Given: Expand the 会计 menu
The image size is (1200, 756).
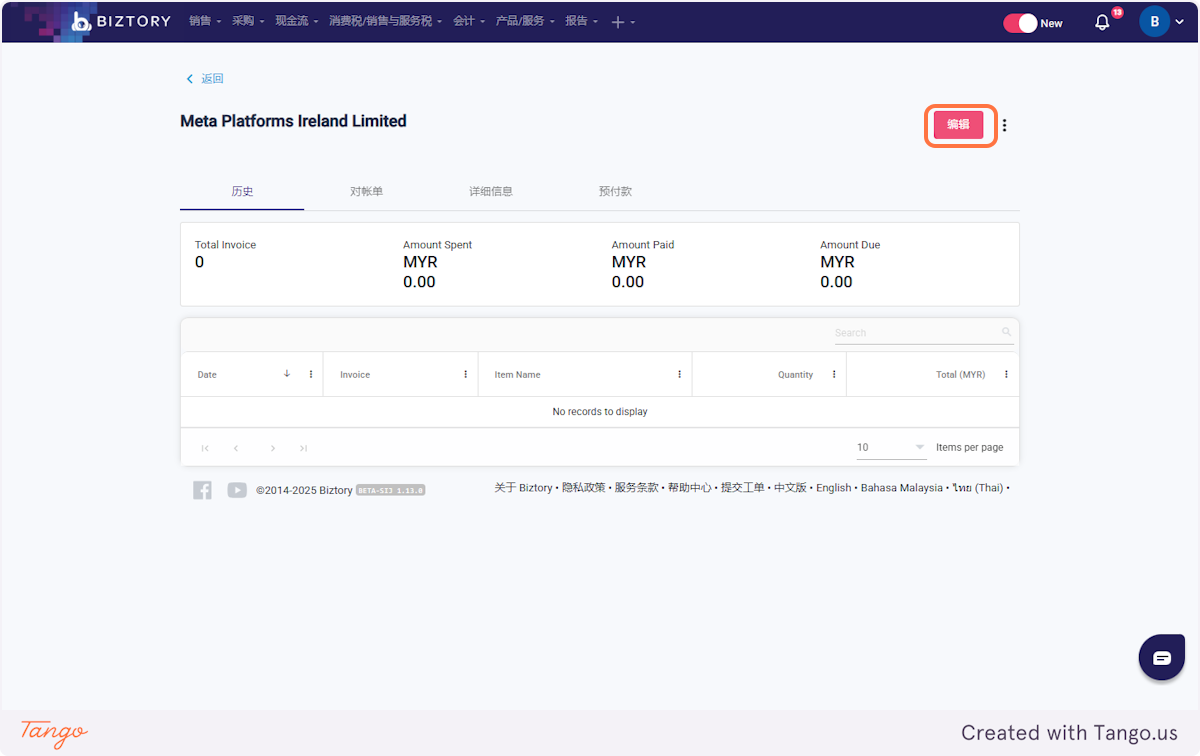Looking at the screenshot, I should point(469,21).
